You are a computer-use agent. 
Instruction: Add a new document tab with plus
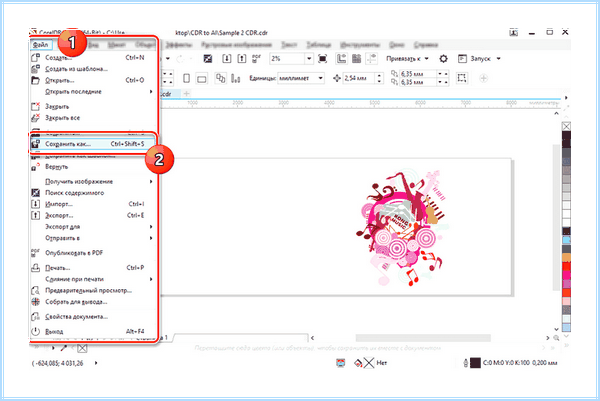(x=186, y=93)
